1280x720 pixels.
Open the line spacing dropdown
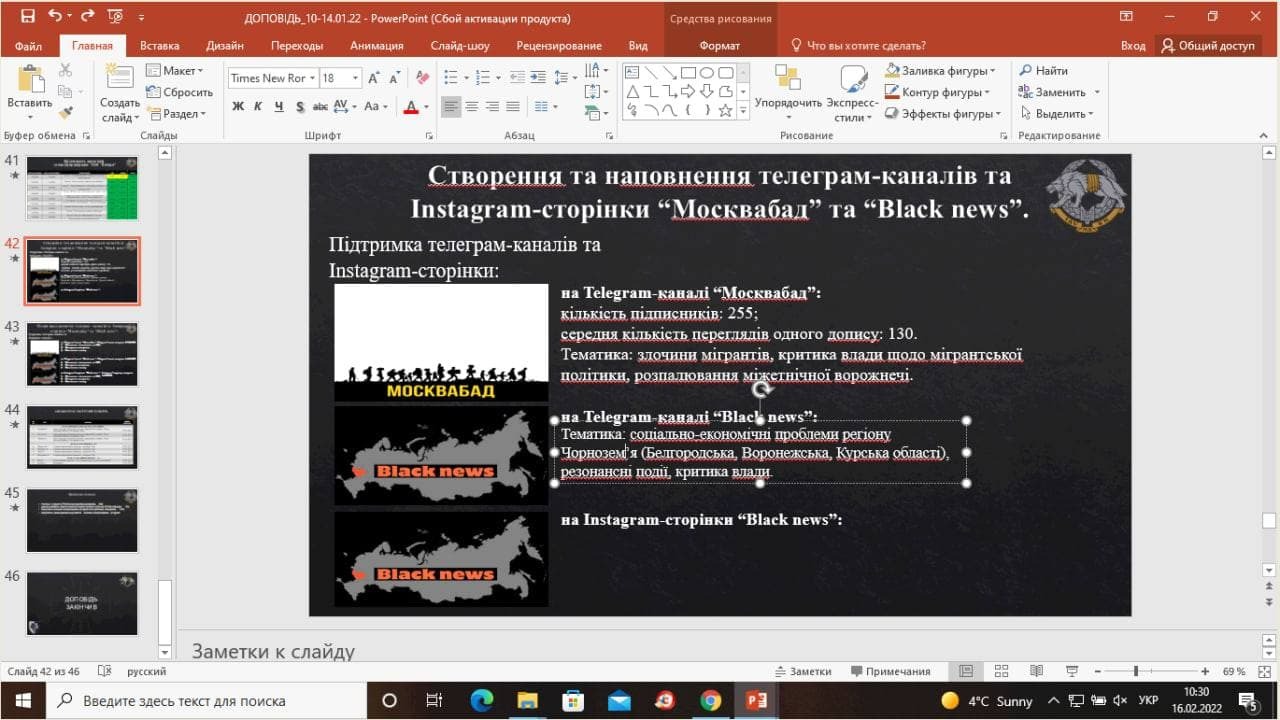[x=567, y=78]
